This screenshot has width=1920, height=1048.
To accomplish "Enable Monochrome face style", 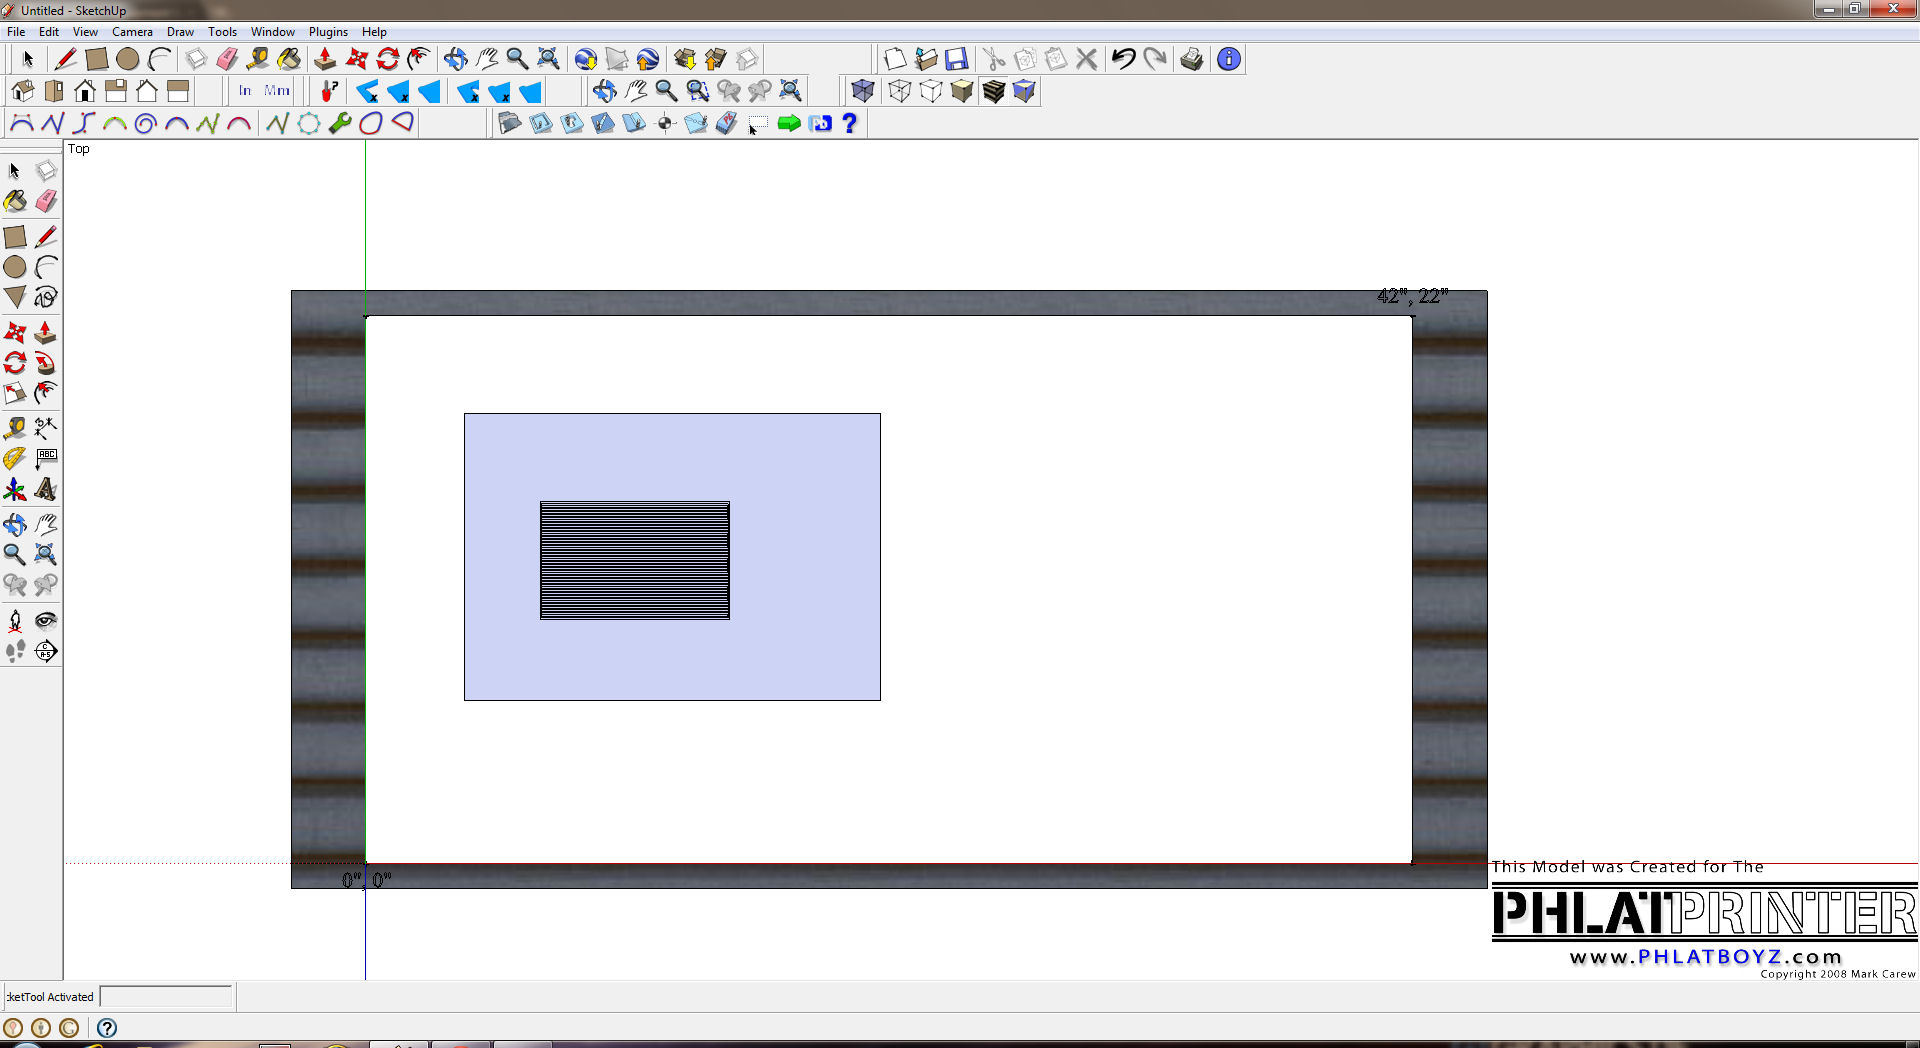I will pos(1024,91).
